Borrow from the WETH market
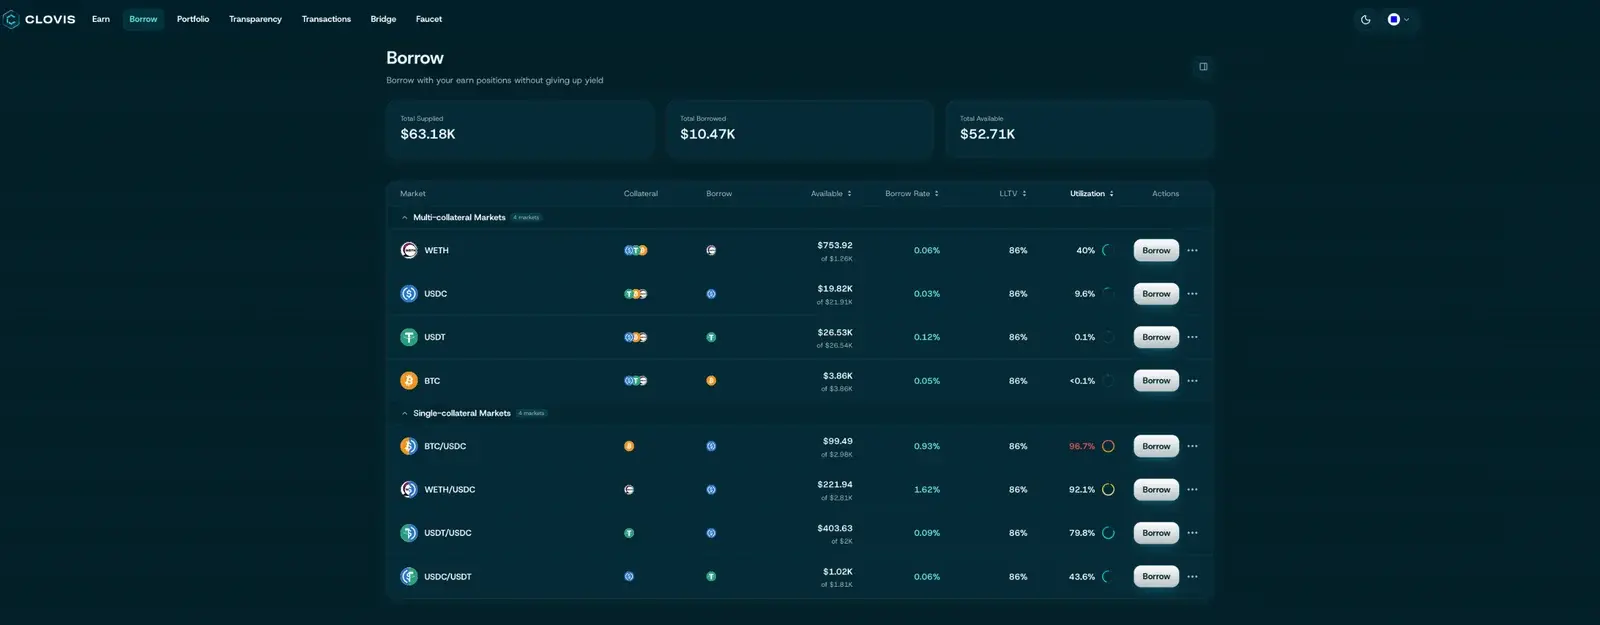This screenshot has height=625, width=1600. pyautogui.click(x=1156, y=250)
